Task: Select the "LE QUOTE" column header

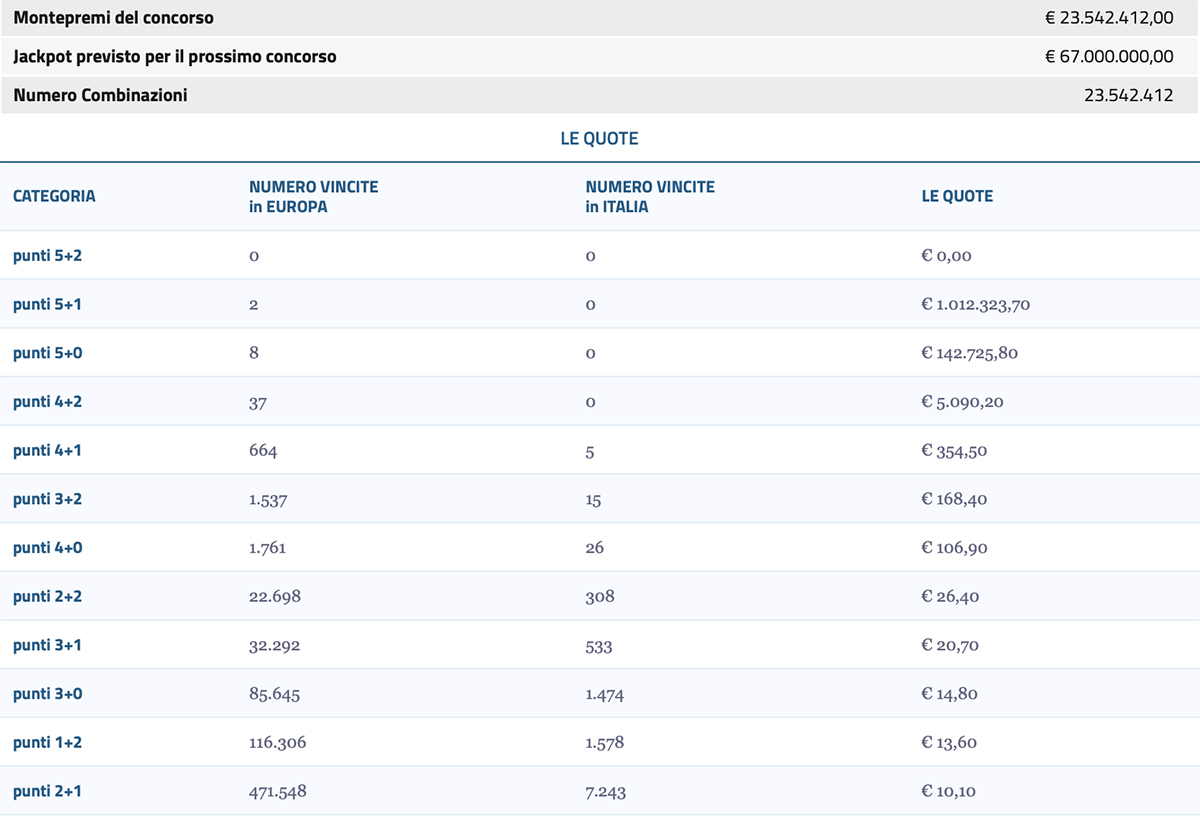Action: [957, 196]
